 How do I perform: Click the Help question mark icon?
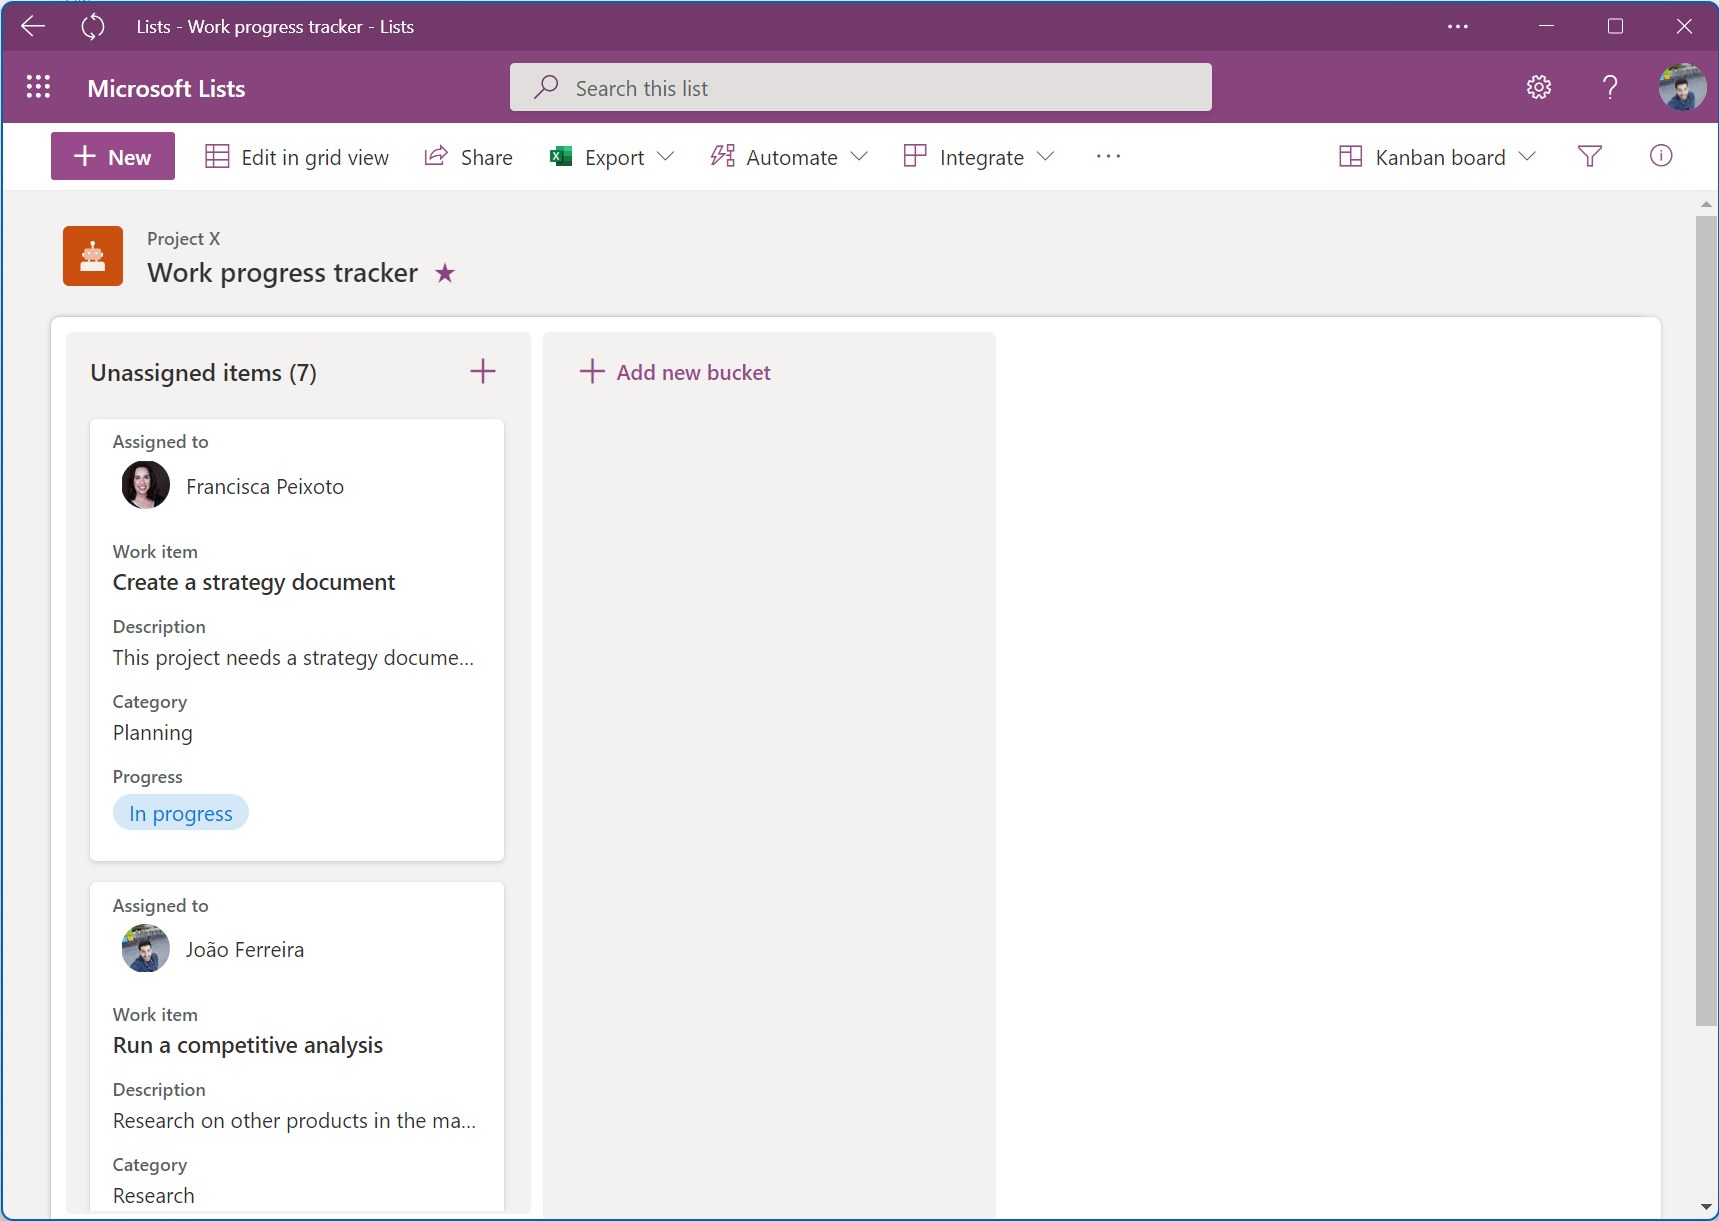1609,88
